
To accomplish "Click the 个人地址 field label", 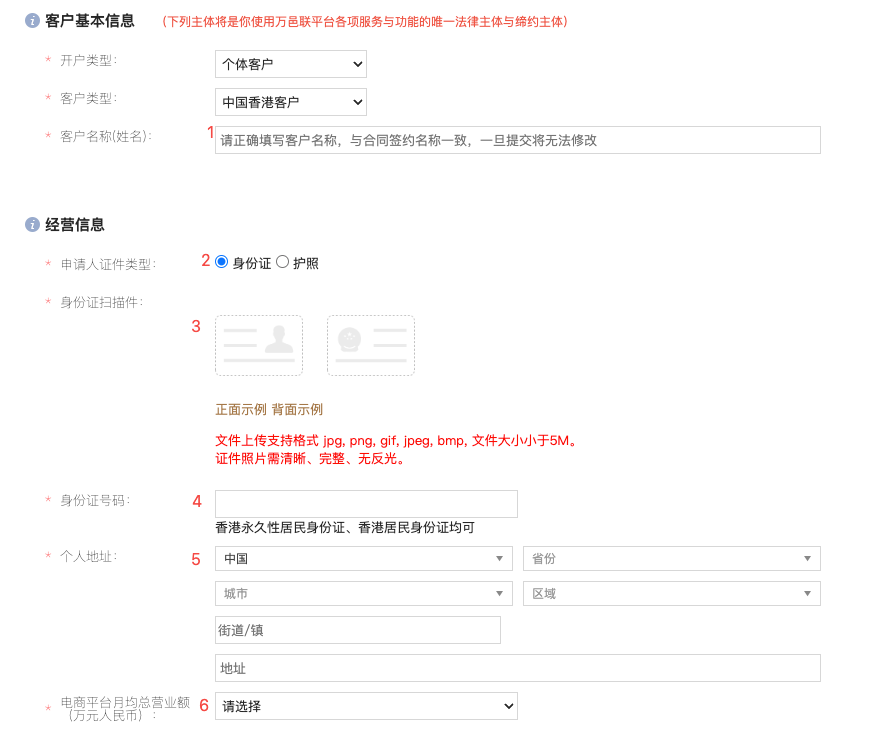I will (88, 557).
